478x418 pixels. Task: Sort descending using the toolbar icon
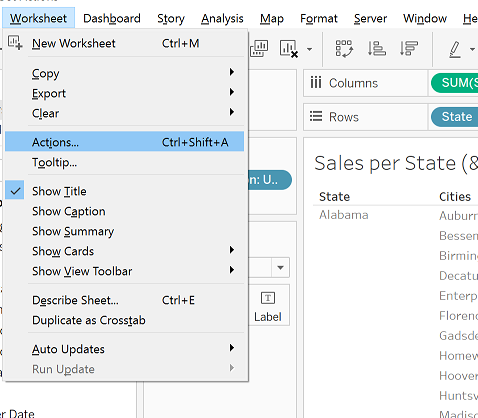409,48
